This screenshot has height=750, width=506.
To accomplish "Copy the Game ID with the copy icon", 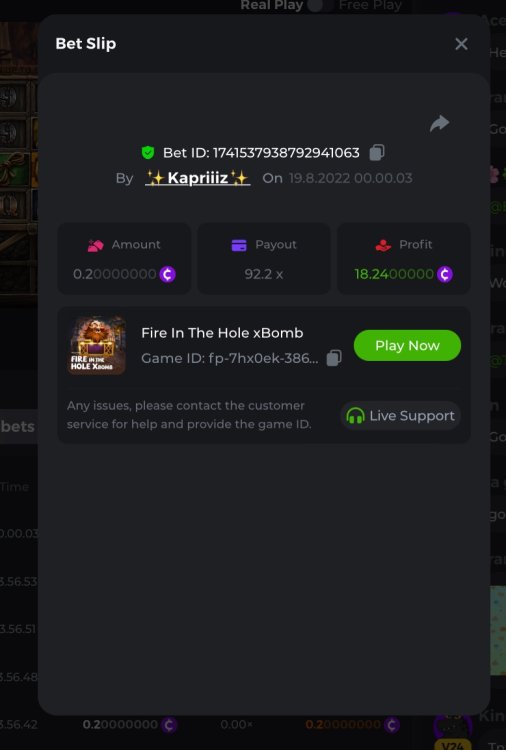I will 334,358.
